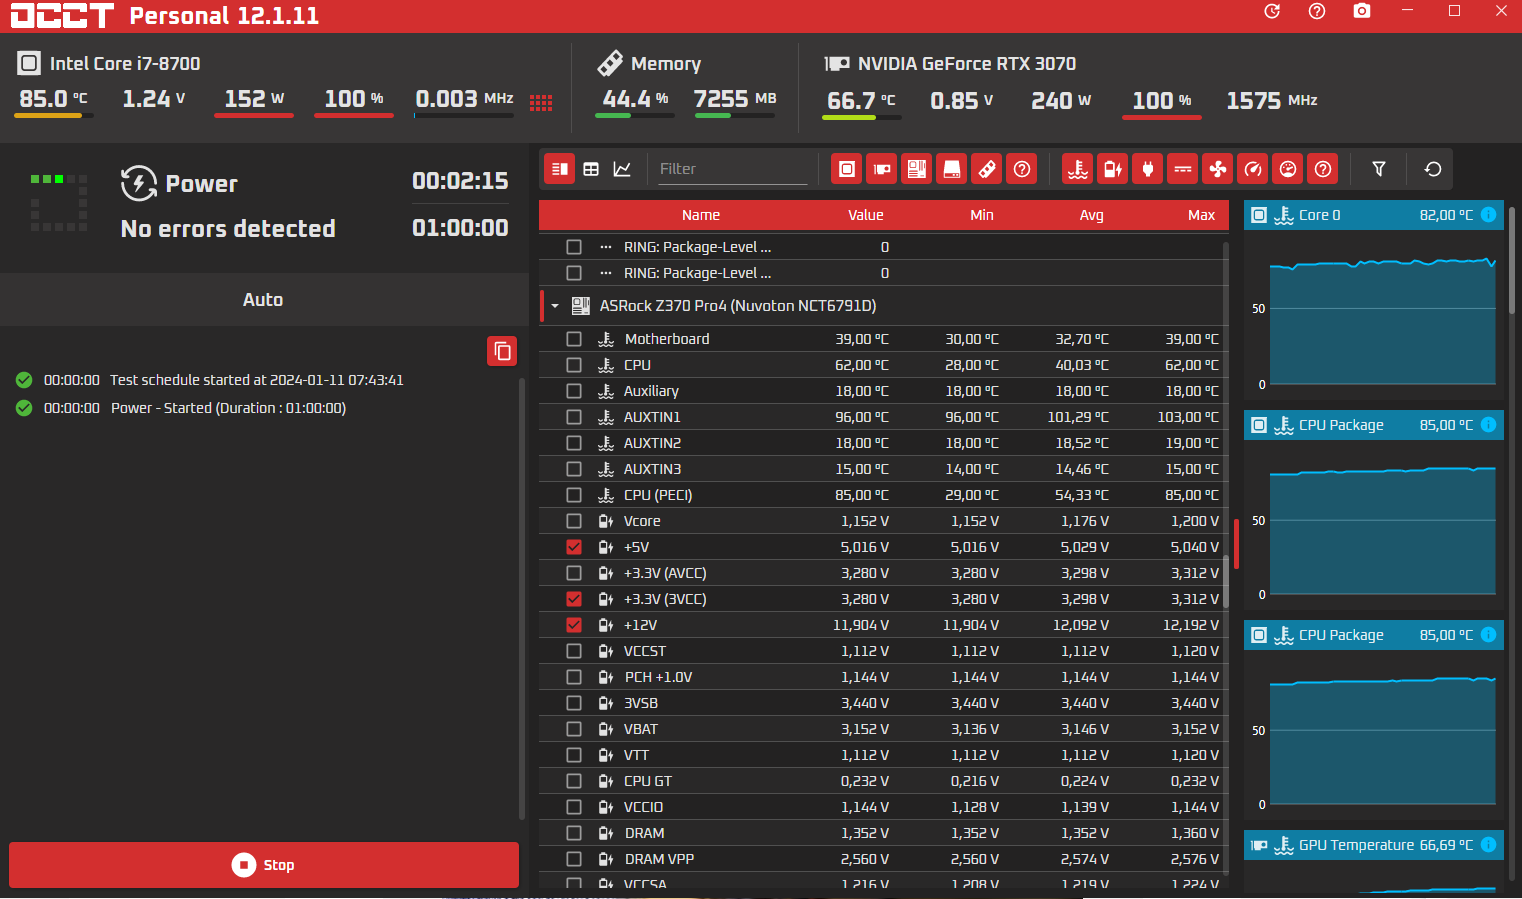Click the funnel filter icon
1522x899 pixels.
1379,169
